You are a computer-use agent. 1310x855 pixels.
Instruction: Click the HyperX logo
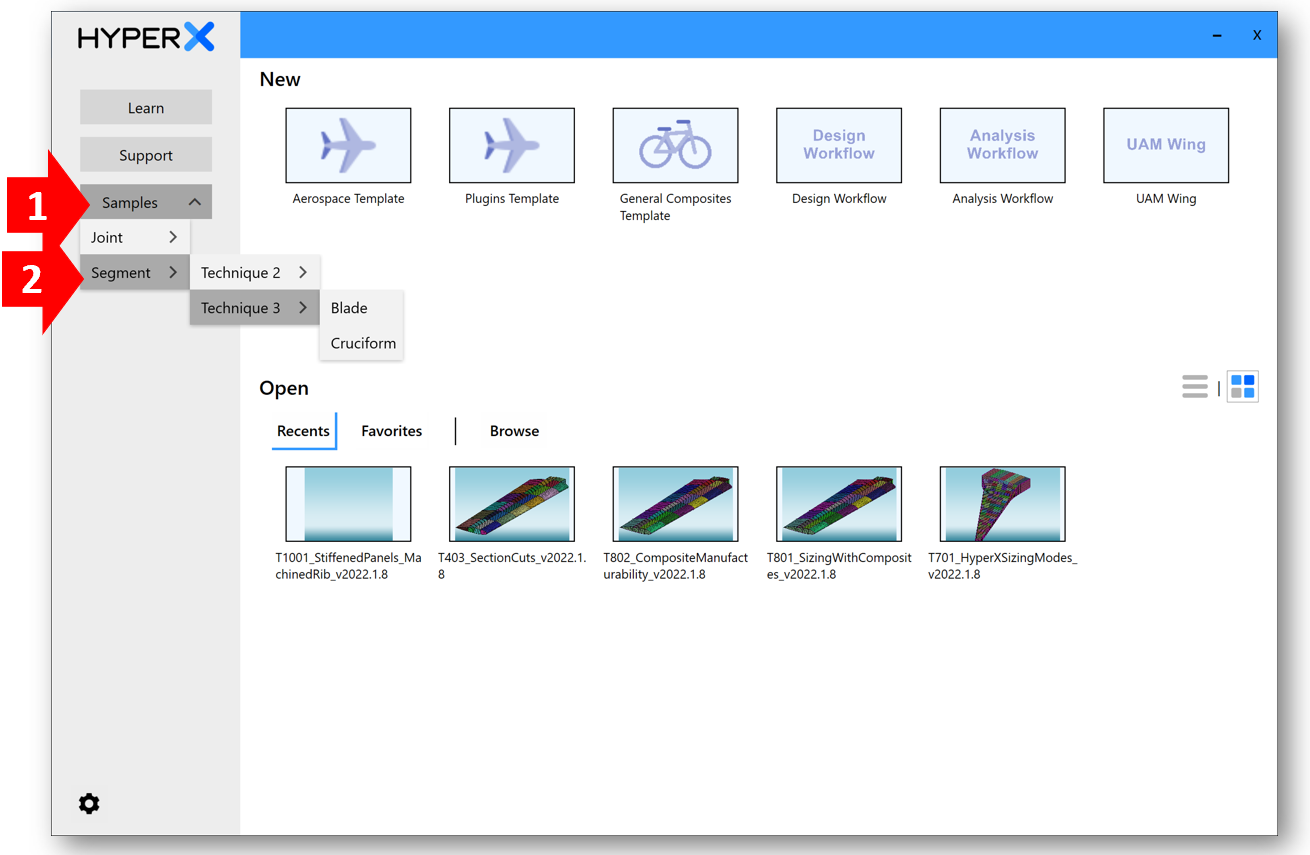tap(146, 38)
